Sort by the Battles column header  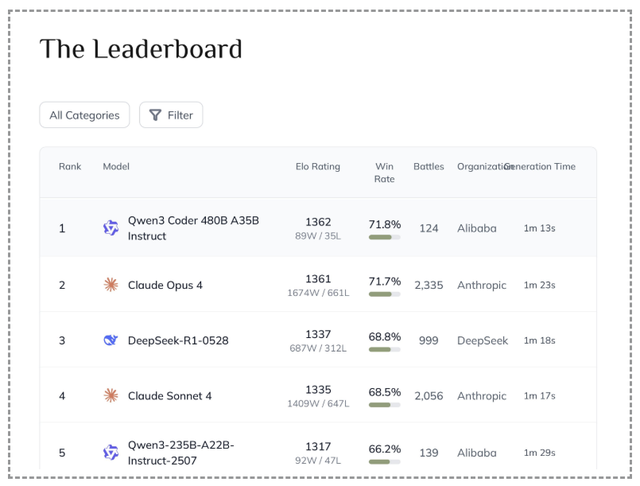click(x=429, y=166)
